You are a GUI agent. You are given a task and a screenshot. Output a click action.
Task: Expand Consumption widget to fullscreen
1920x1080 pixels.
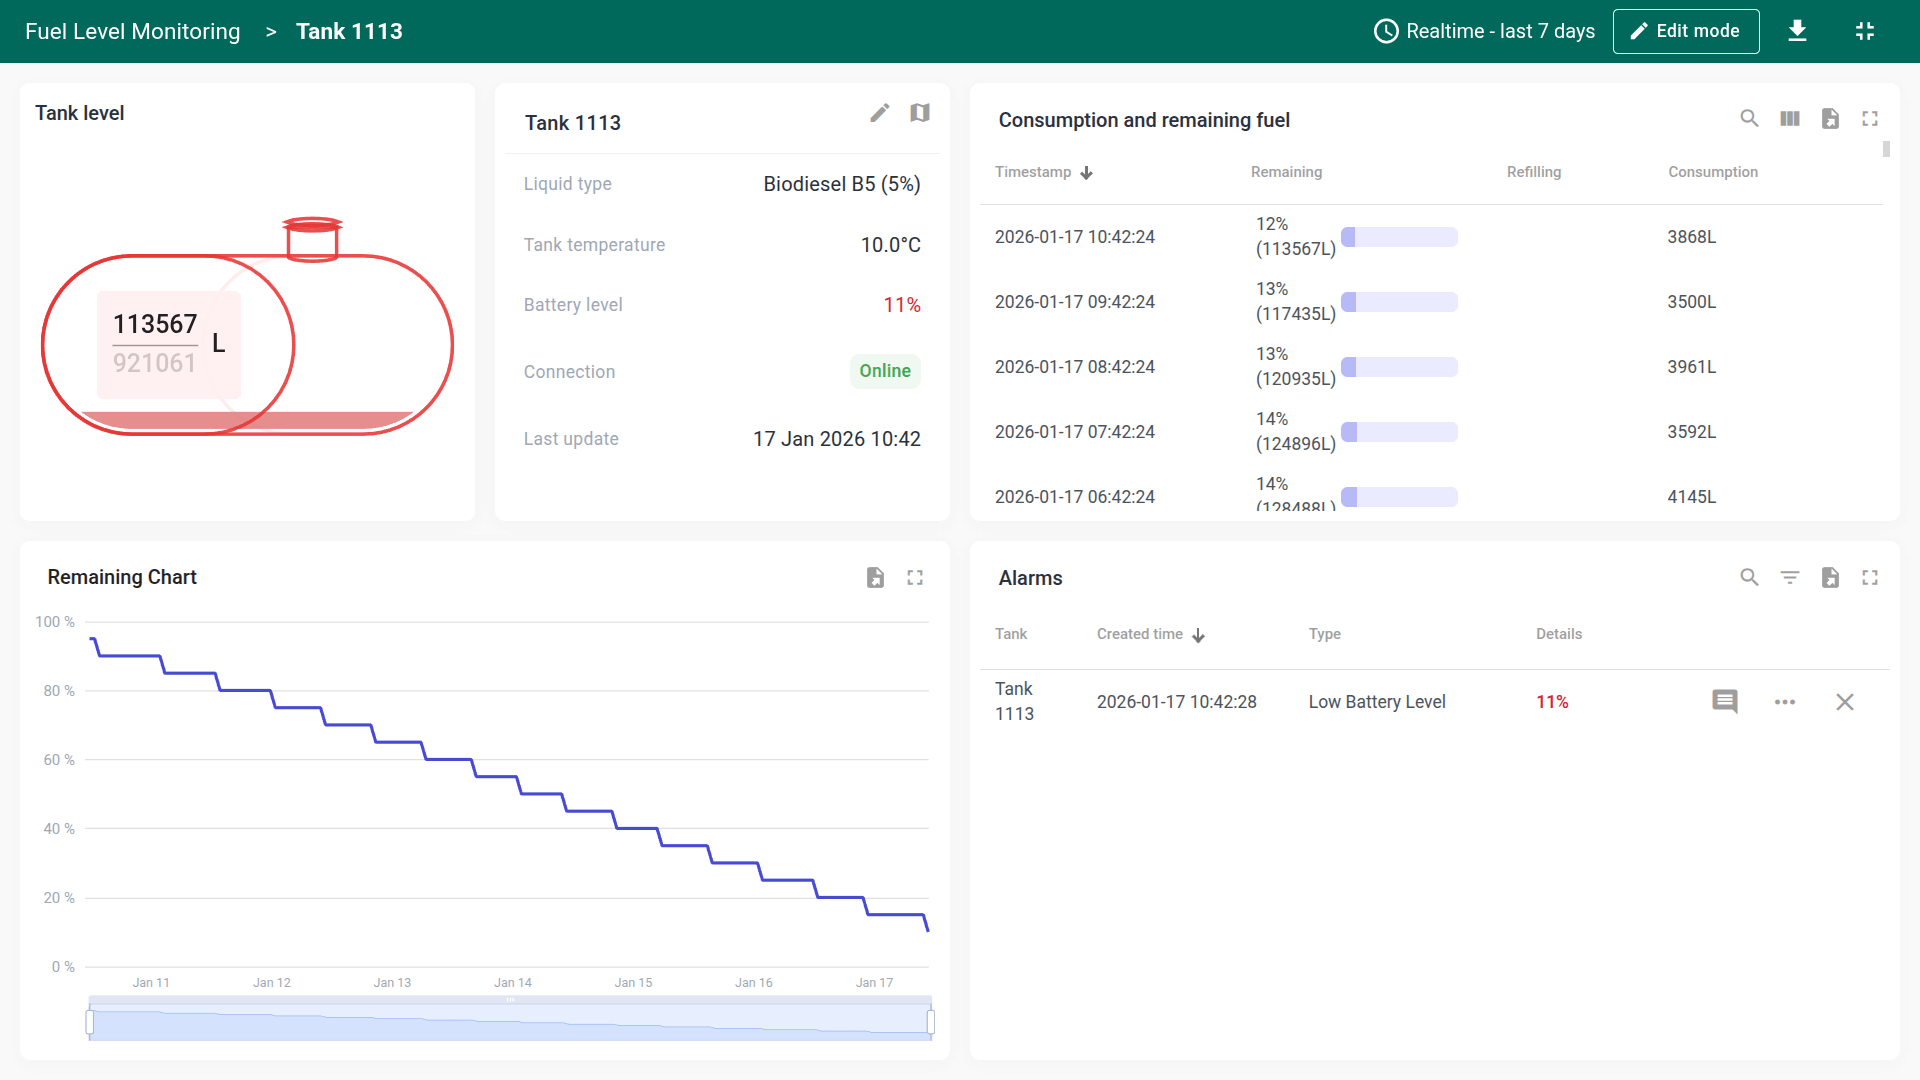[x=1870, y=119]
